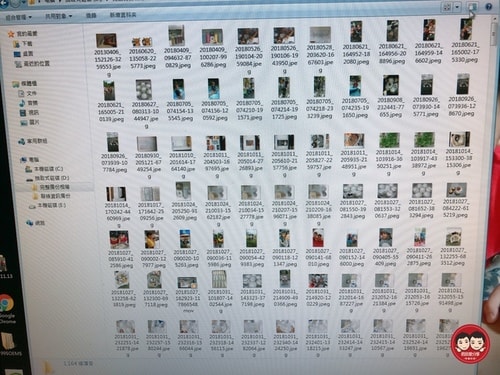500x375 pixels.
Task: Open the 共用對象 (Share with) dropdown
Action: (x=58, y=16)
